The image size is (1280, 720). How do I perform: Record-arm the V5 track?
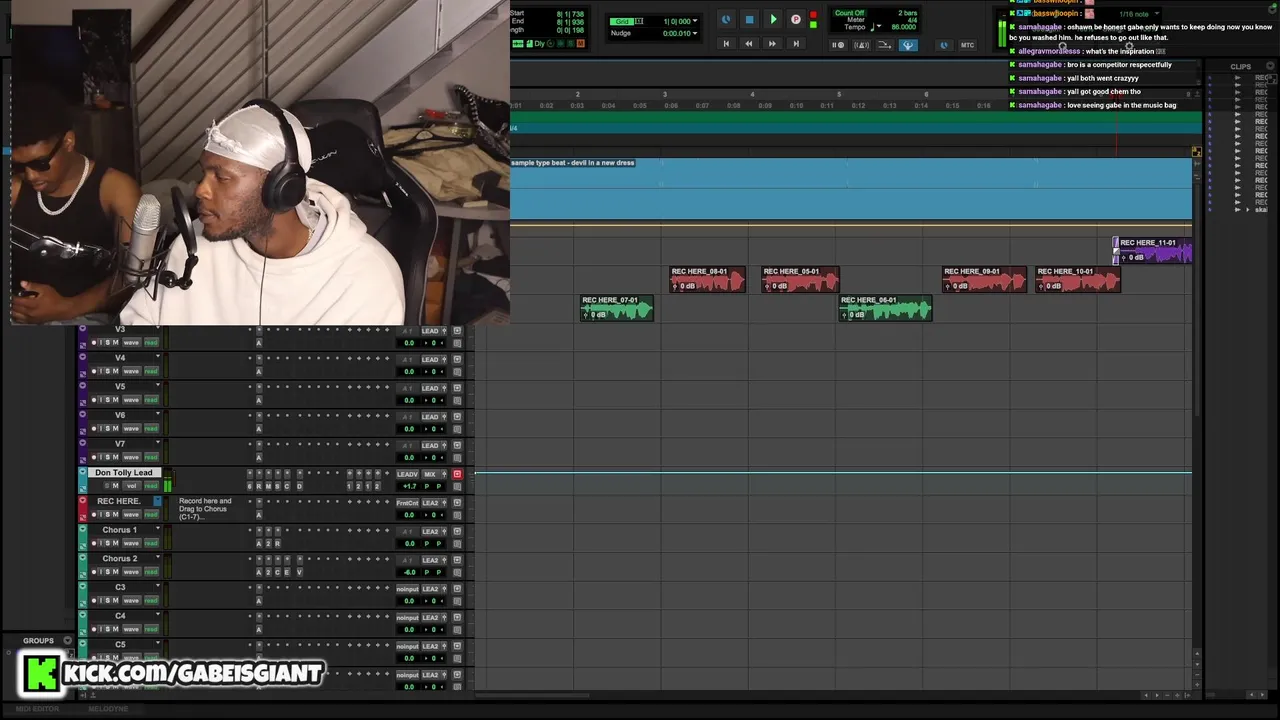tap(94, 400)
